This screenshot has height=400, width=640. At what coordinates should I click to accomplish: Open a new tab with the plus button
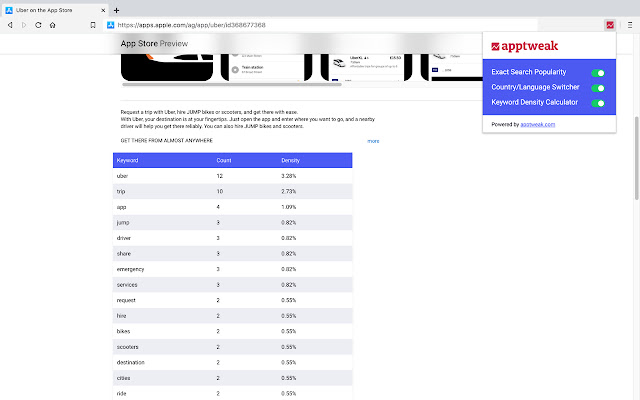tap(116, 10)
